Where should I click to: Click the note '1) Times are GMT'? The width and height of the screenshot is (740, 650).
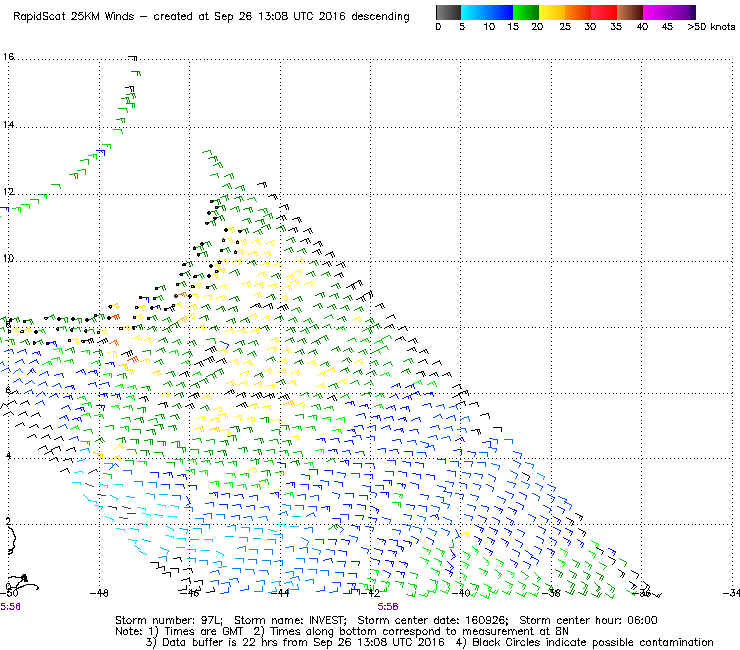click(x=196, y=632)
